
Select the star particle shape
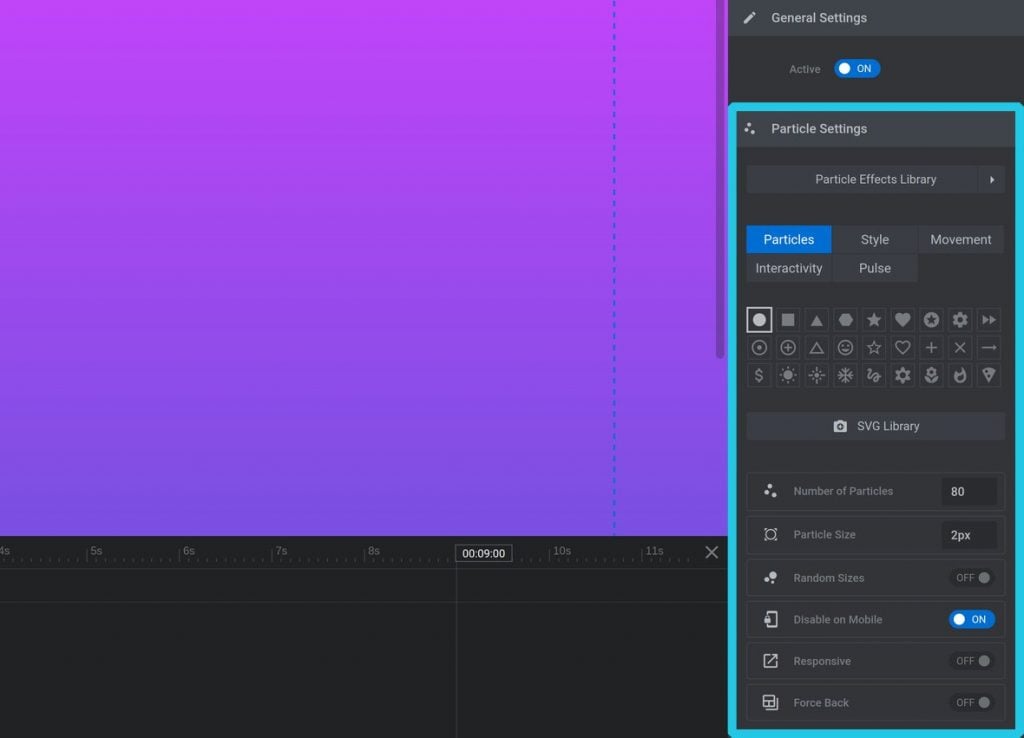(873, 319)
